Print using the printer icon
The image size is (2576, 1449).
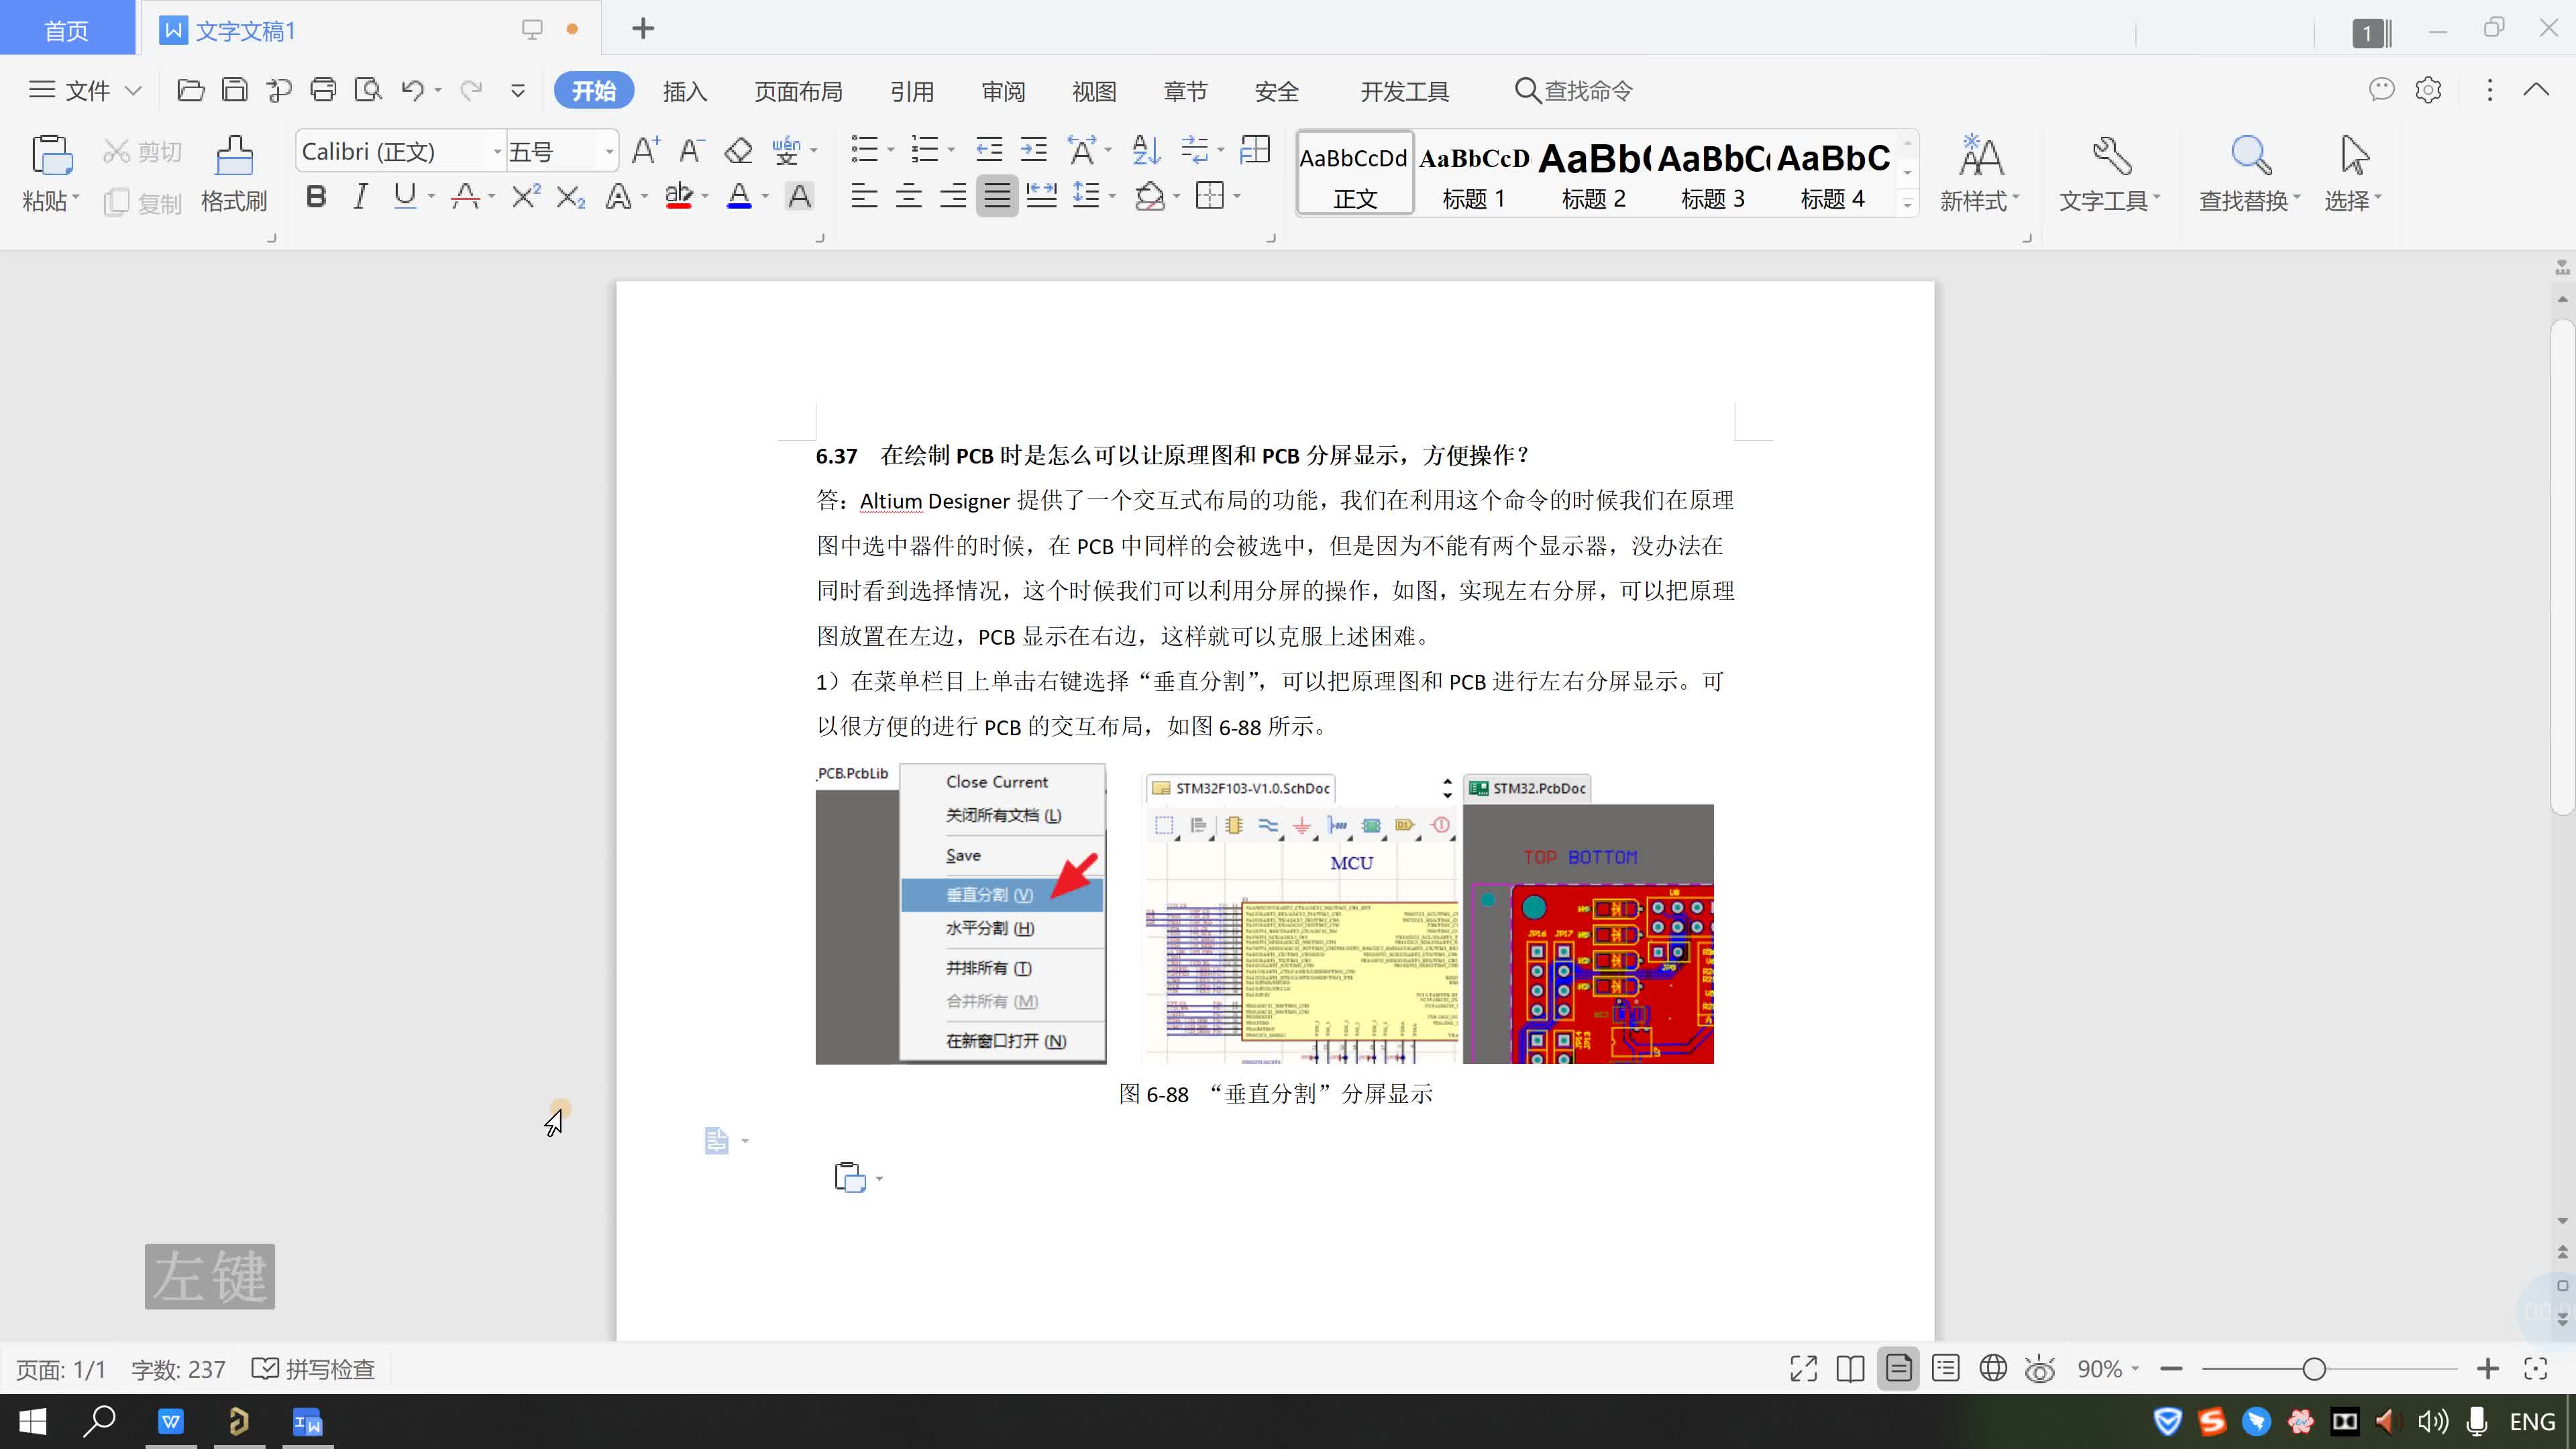(x=323, y=91)
